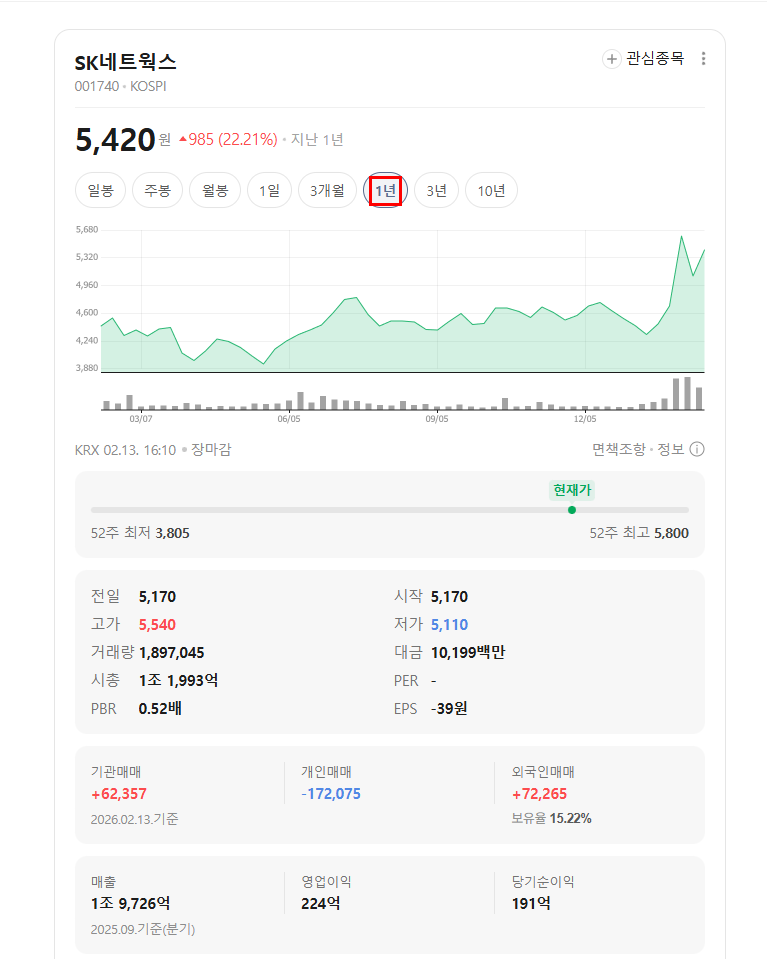Click the 거래량 value 1,897,045
767x959 pixels.
coord(172,653)
